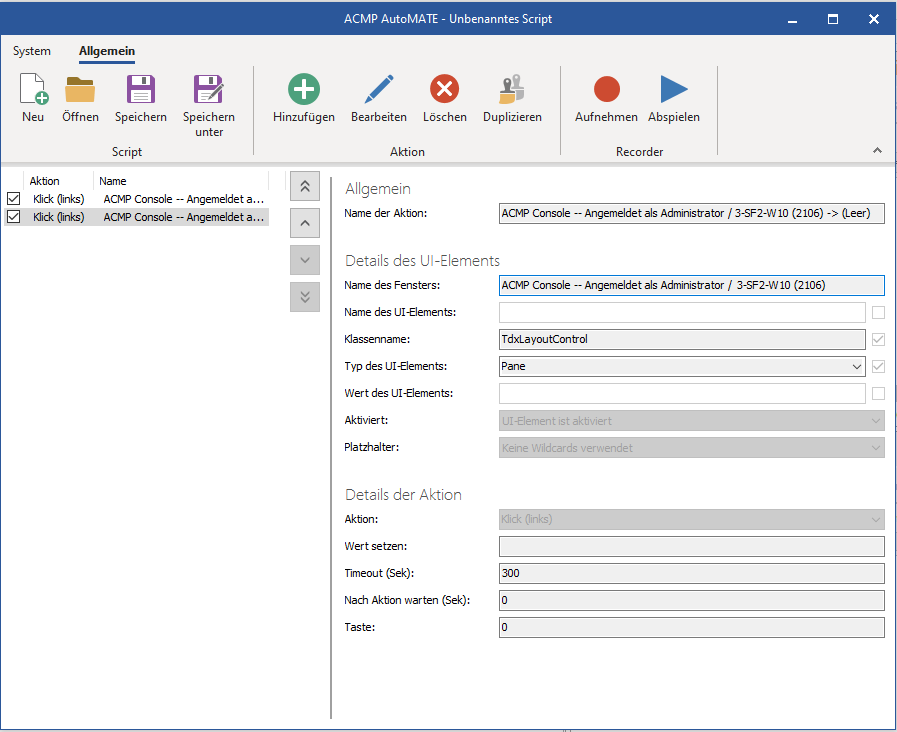897x732 pixels.
Task: Collapse the ribbon with the chevron
Action: 877,151
